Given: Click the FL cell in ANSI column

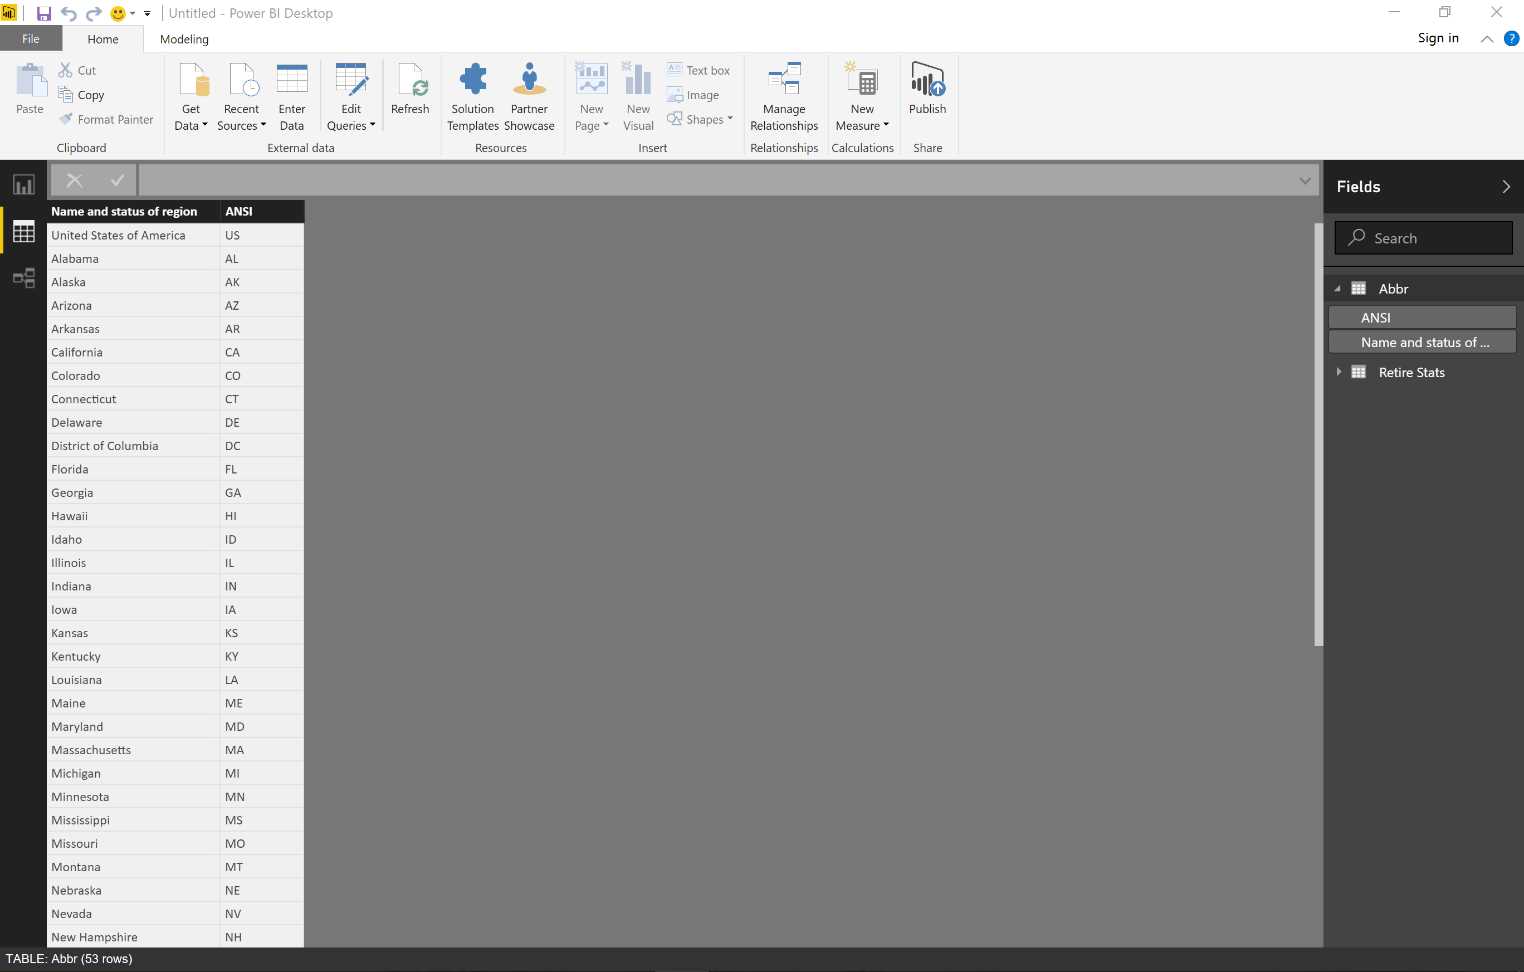Looking at the screenshot, I should coord(262,469).
